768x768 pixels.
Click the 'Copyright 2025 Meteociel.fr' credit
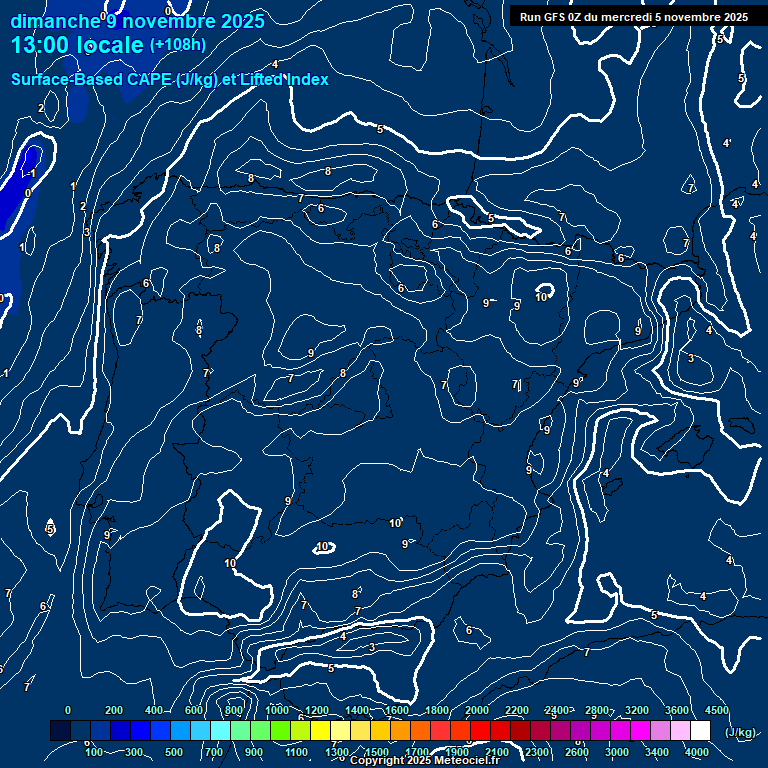point(425,760)
